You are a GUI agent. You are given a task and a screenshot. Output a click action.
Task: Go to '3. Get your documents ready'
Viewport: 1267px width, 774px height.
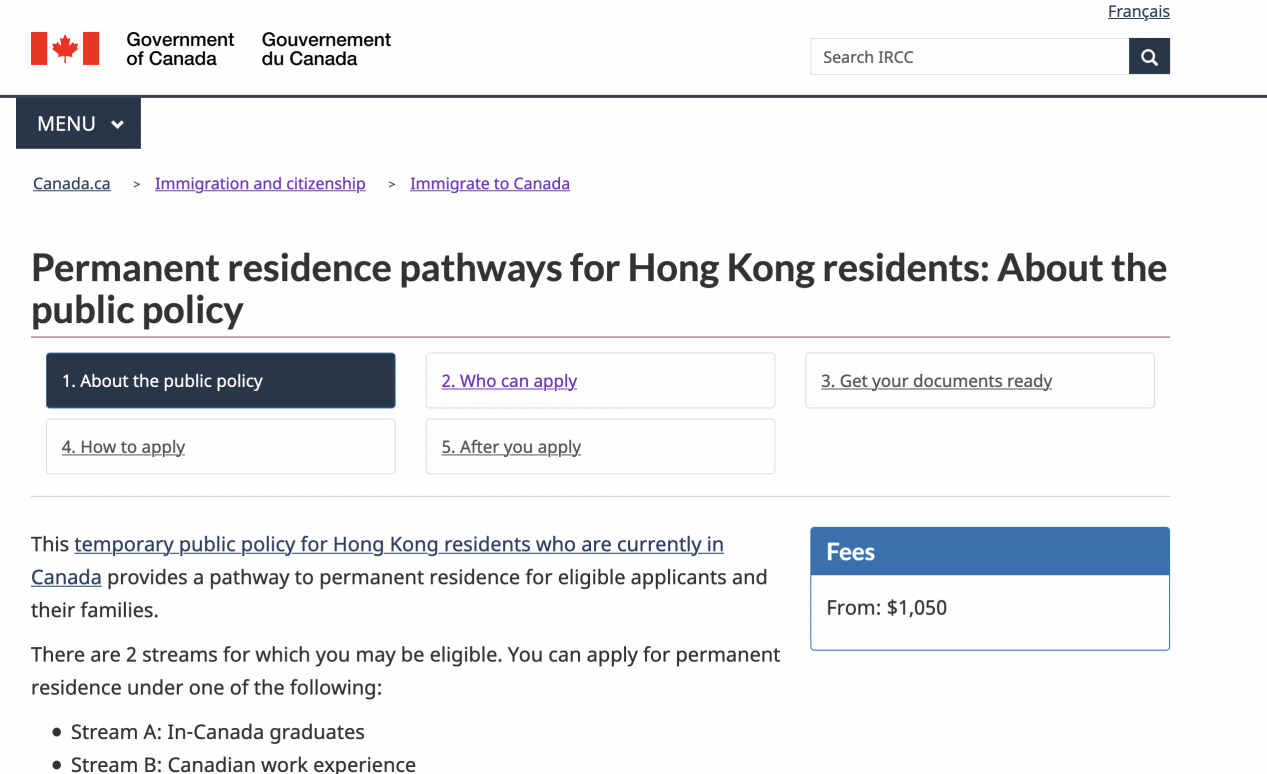pos(936,381)
